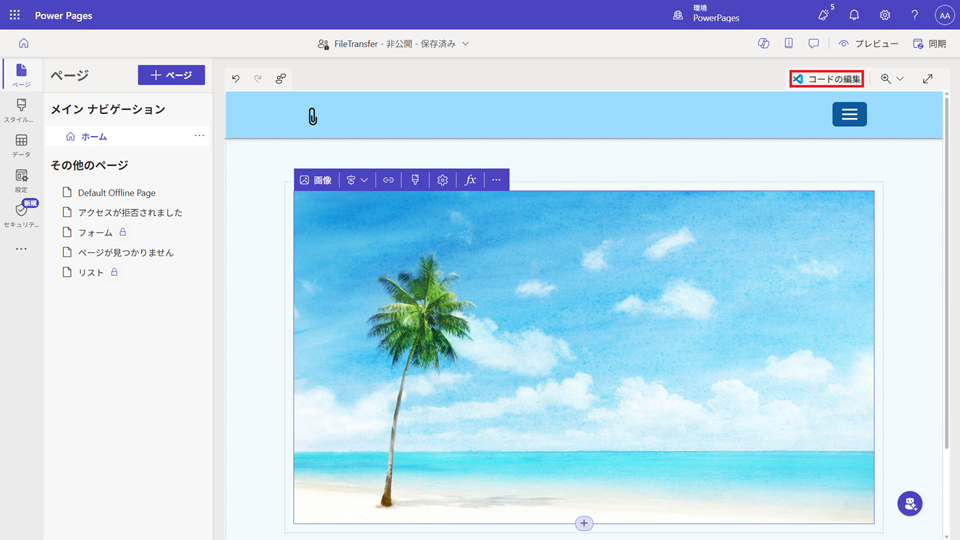Image resolution: width=960 pixels, height=540 pixels.
Task: Expand the canvas to full screen view
Action: tap(927, 78)
